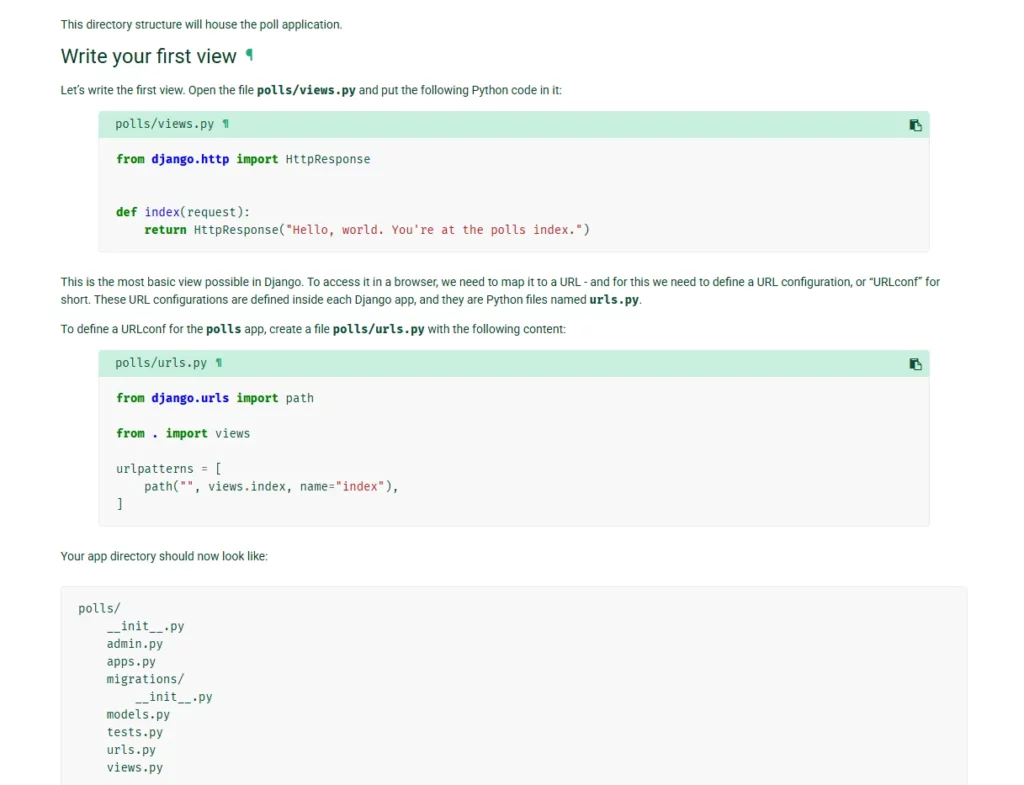The height and width of the screenshot is (785, 1024).
Task: Click the 'urlpatterns = [' code line
Action: pos(168,468)
